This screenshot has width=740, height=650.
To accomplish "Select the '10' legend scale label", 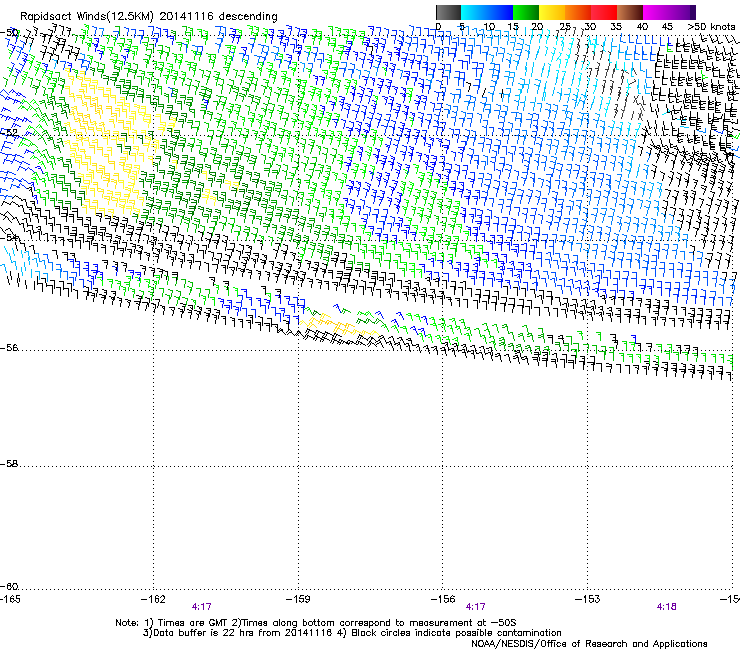I will (489, 26).
